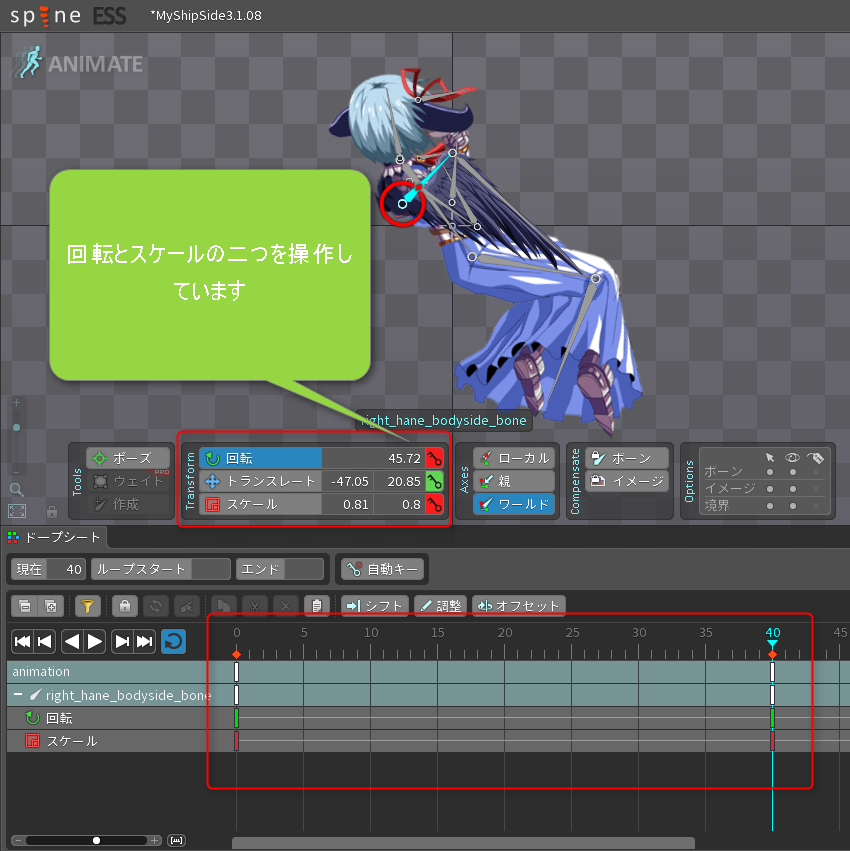This screenshot has height=851, width=850.
Task: Activate the 回転 rotate transform tool
Action: coord(261,458)
